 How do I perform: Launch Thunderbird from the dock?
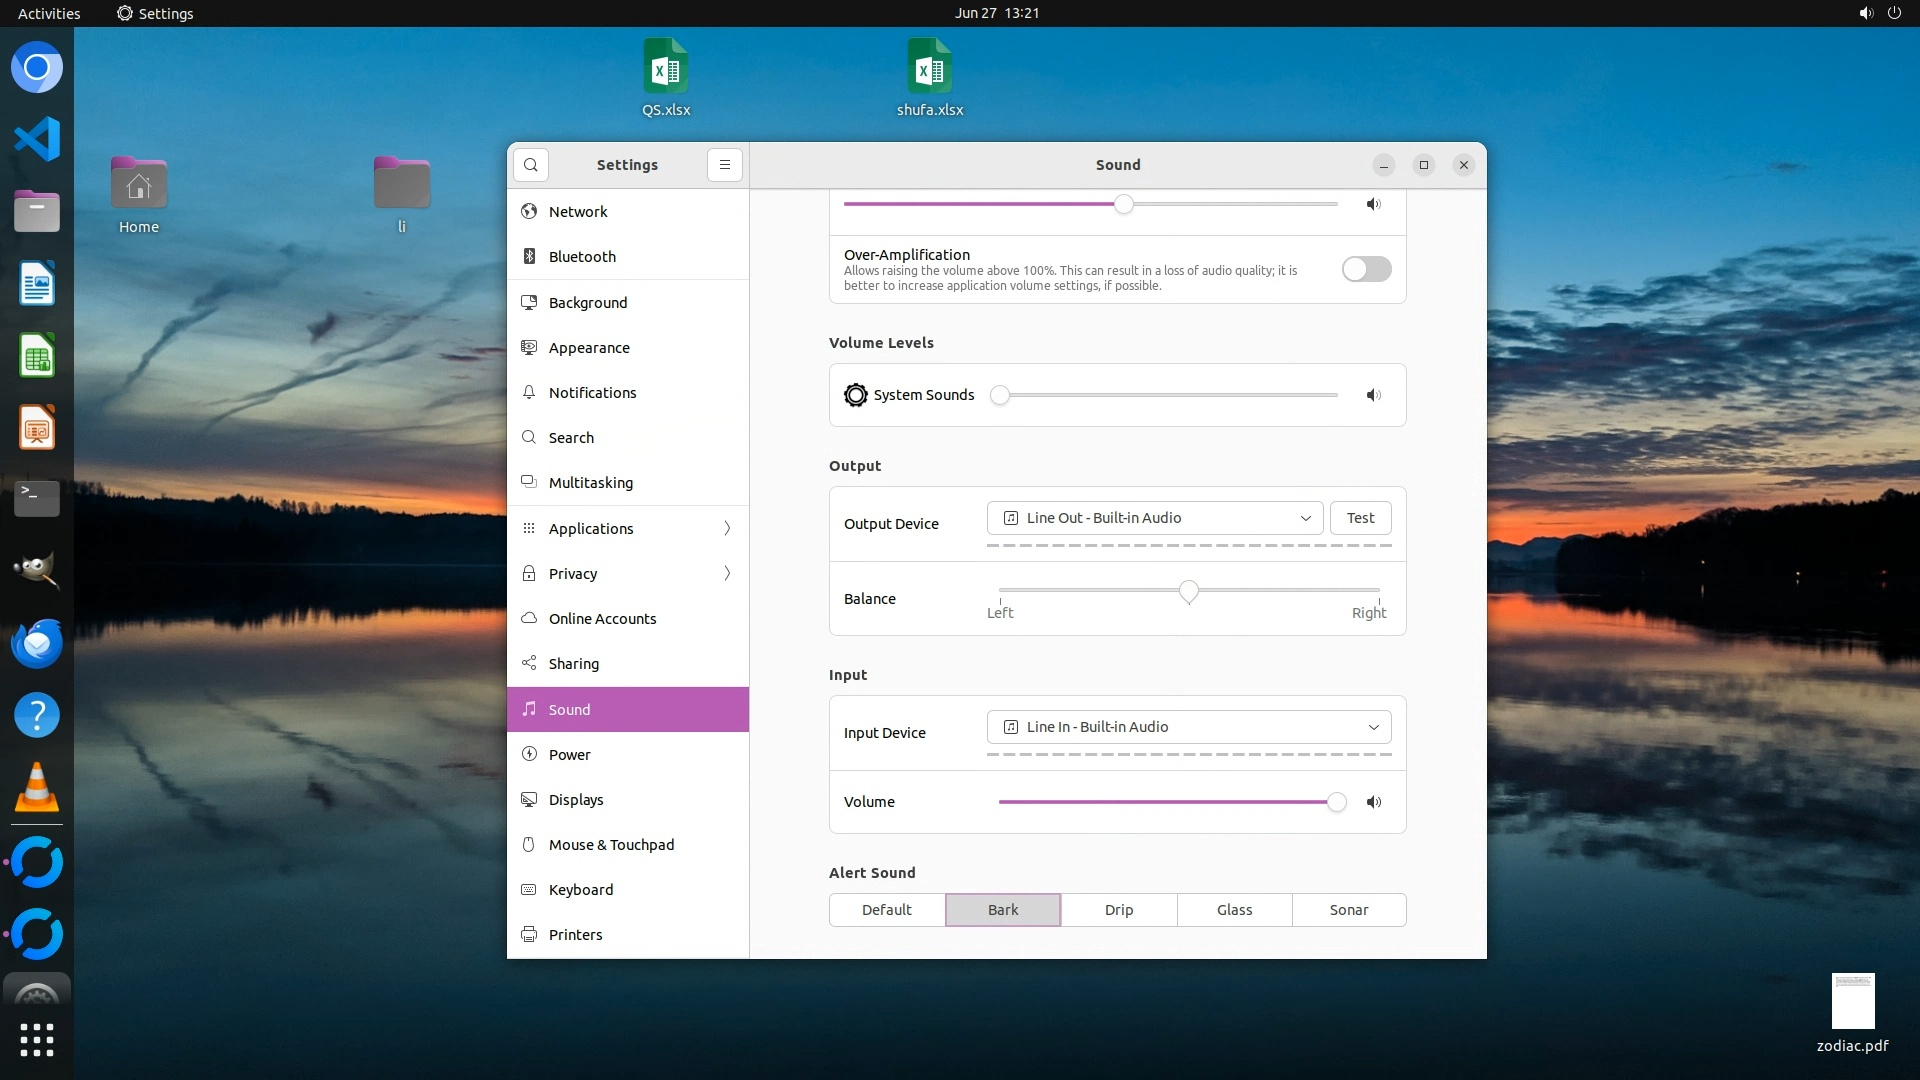[x=37, y=643]
